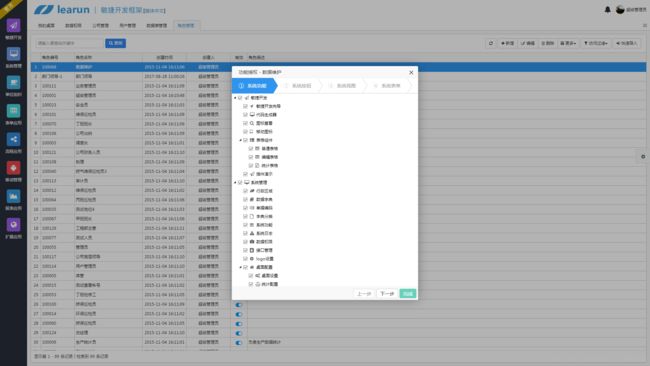This screenshot has height=366, width=650.
Task: Uncheck the 移动图标 checkbox
Action: click(245, 131)
